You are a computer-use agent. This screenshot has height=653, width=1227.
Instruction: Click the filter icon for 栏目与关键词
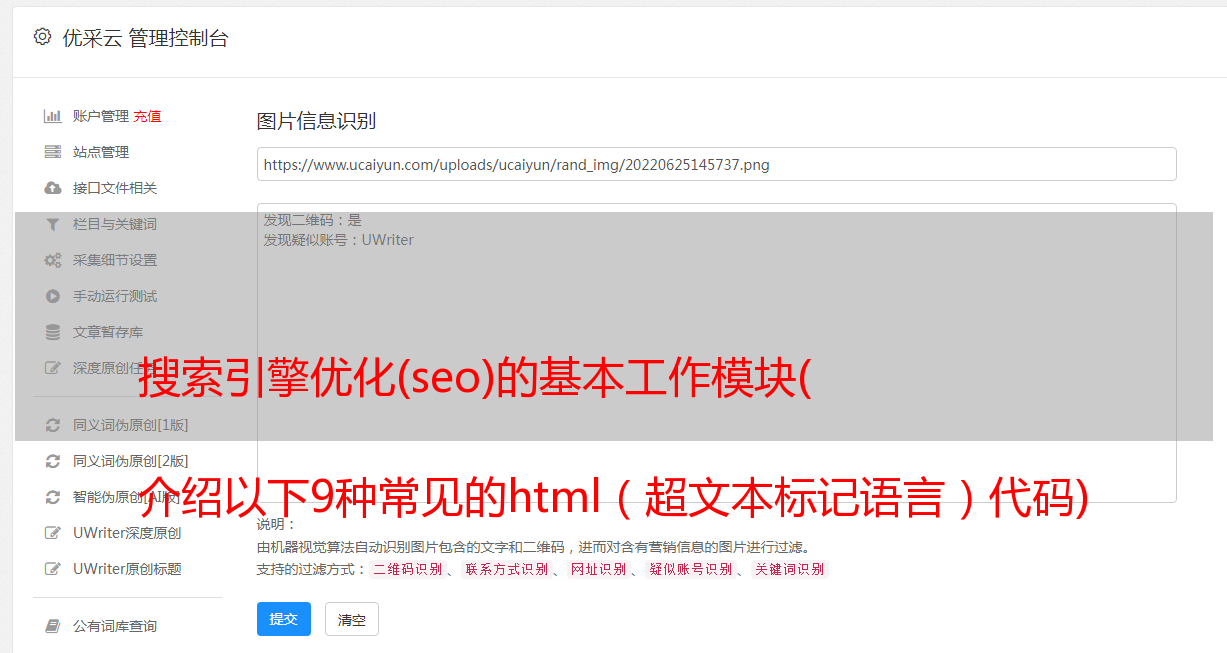[53, 224]
